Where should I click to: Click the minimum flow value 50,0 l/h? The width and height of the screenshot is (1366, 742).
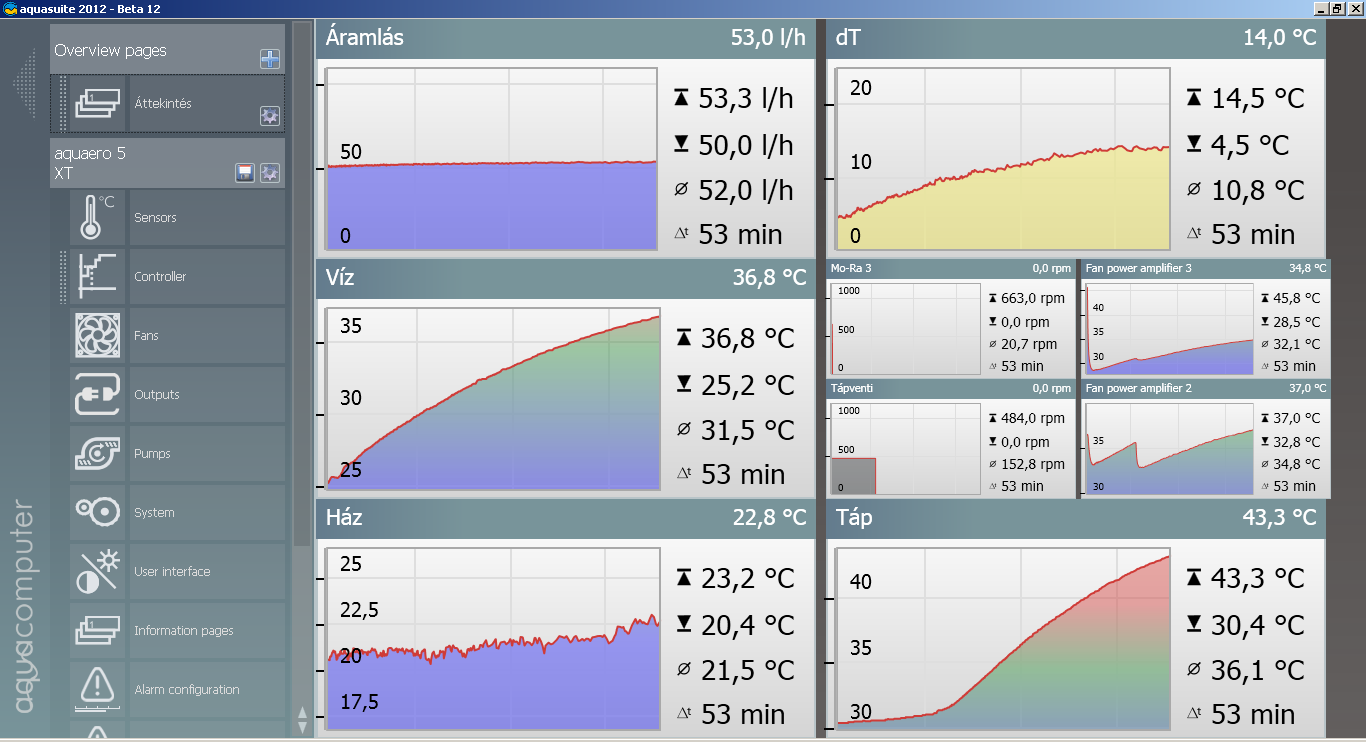tap(746, 145)
